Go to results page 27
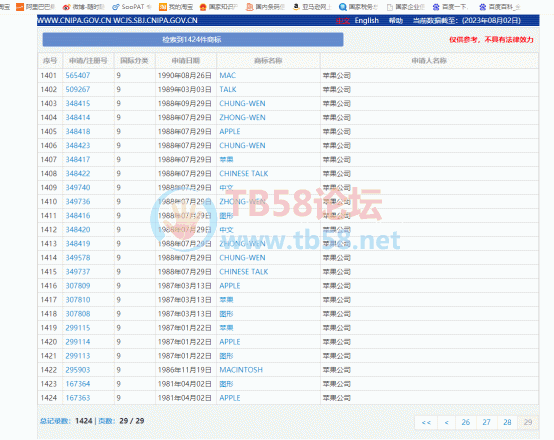554x440 pixels. coord(487,422)
